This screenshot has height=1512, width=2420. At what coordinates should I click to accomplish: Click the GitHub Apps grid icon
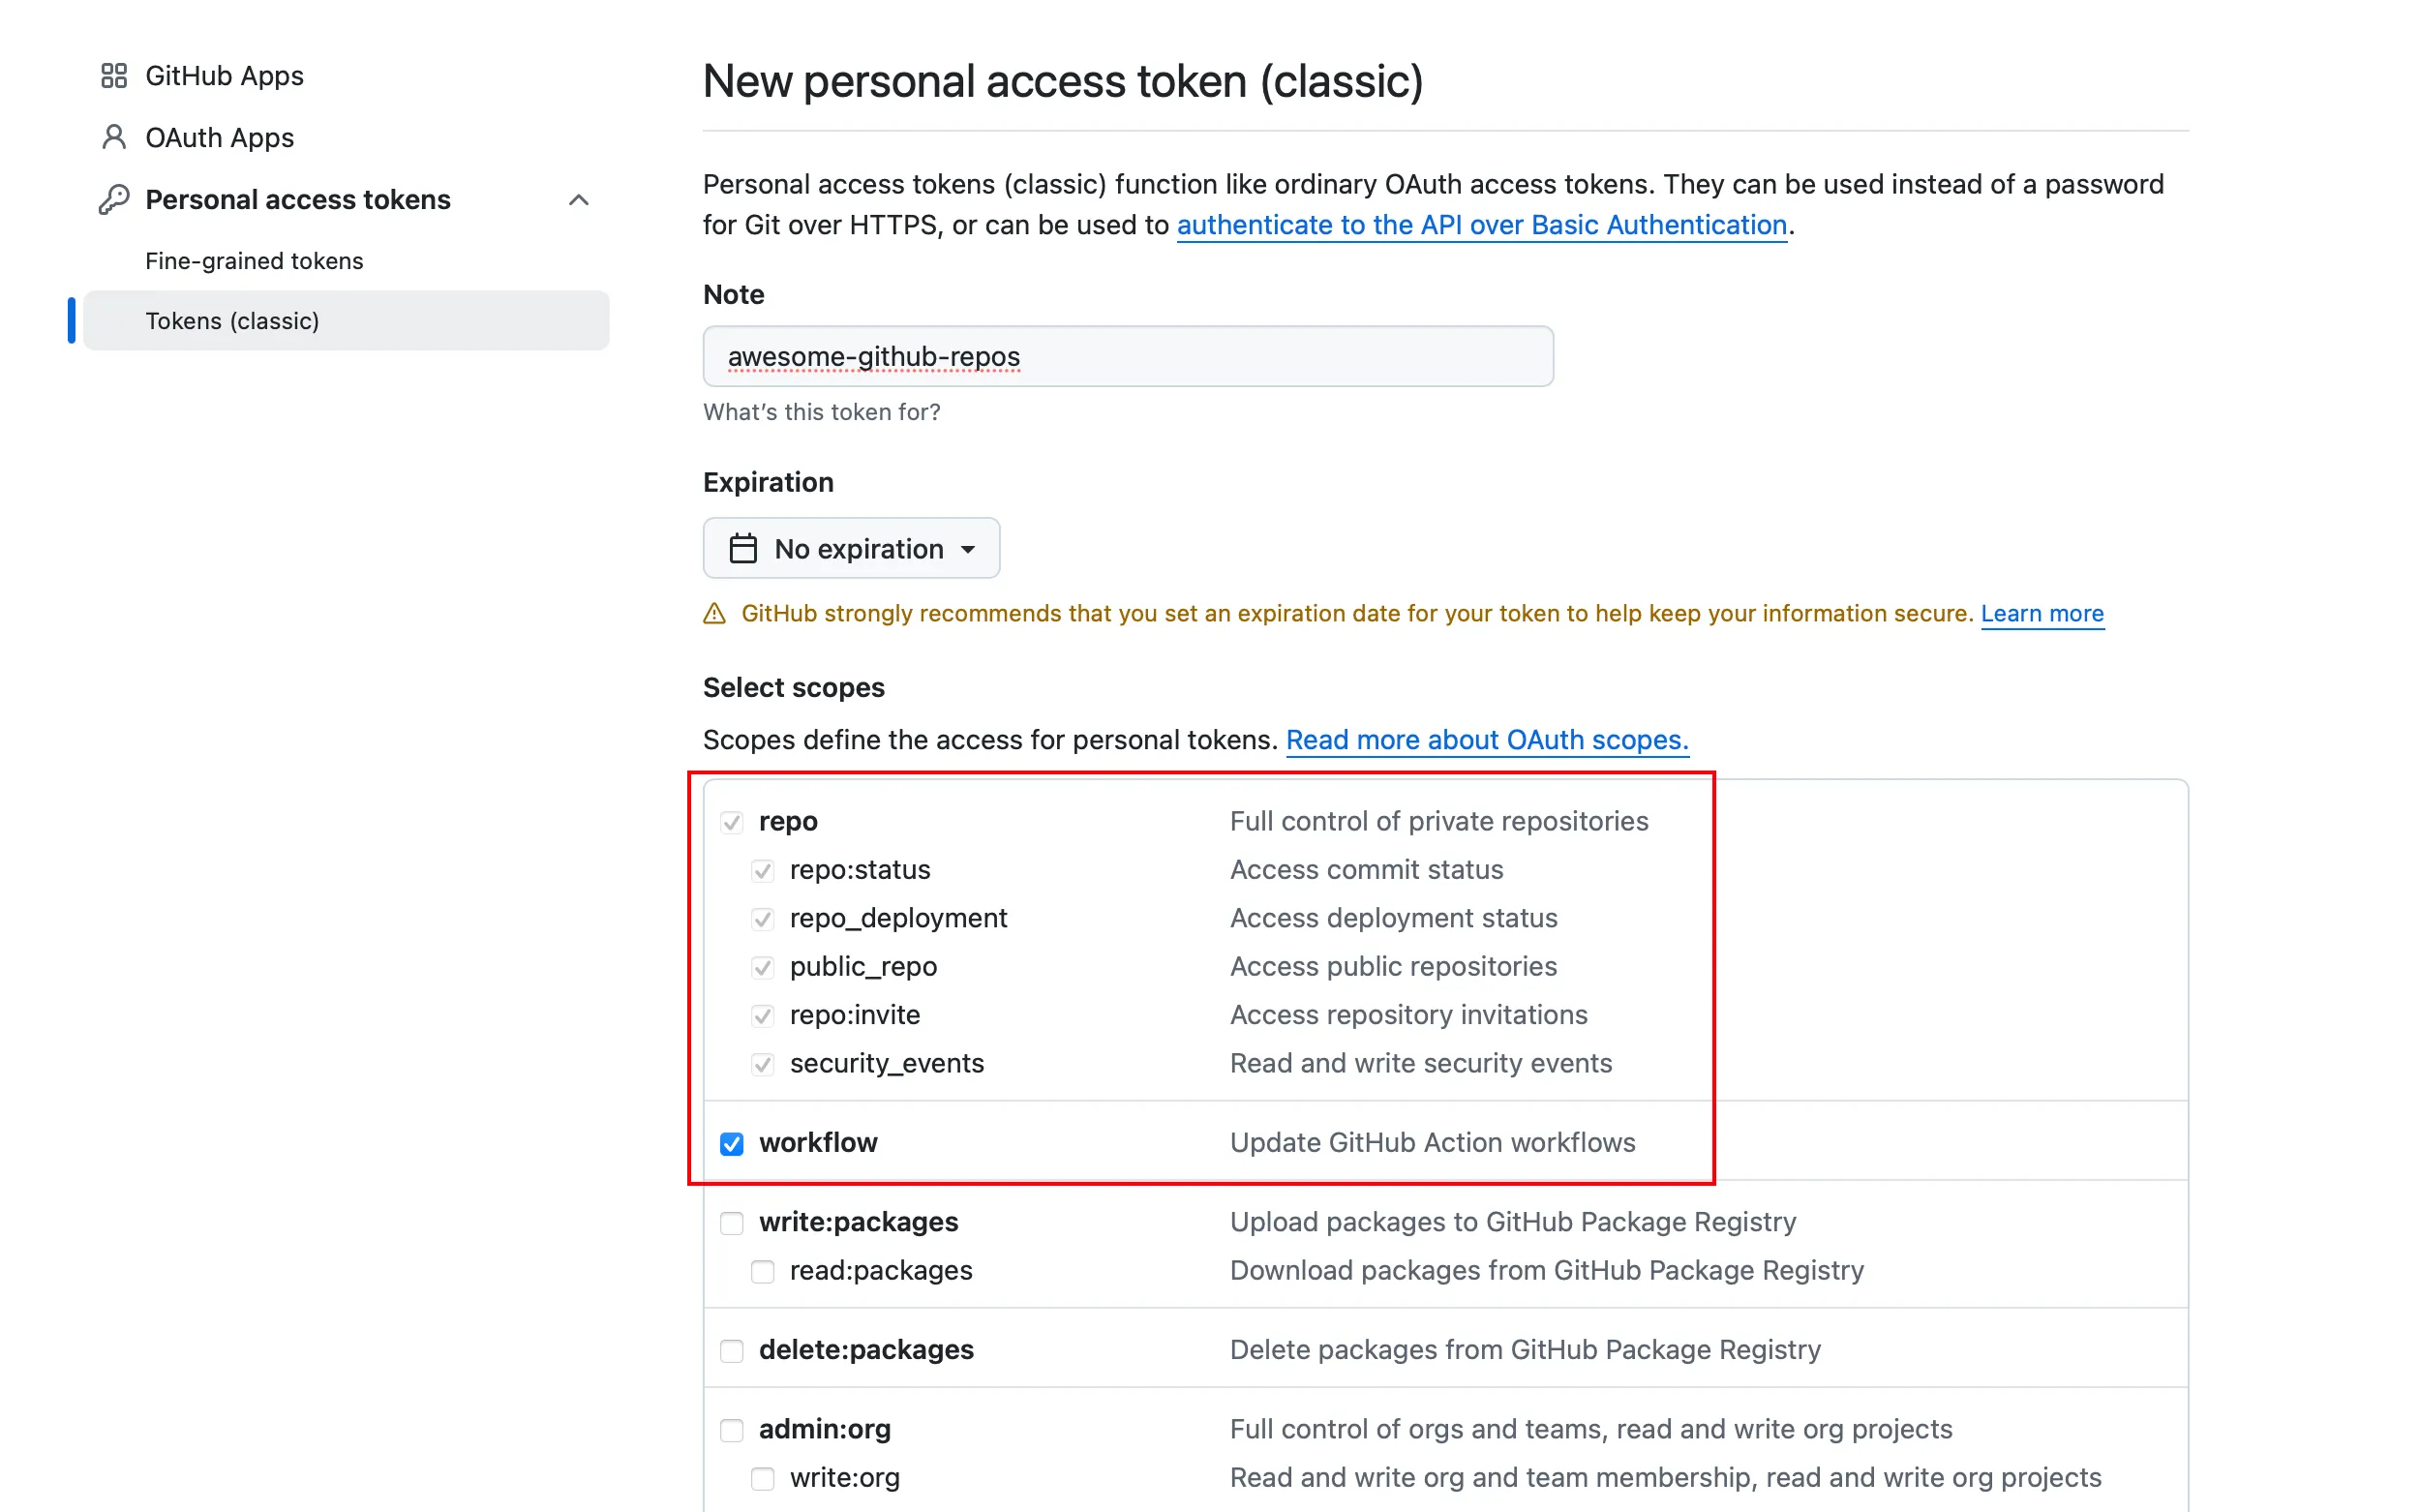(x=114, y=76)
